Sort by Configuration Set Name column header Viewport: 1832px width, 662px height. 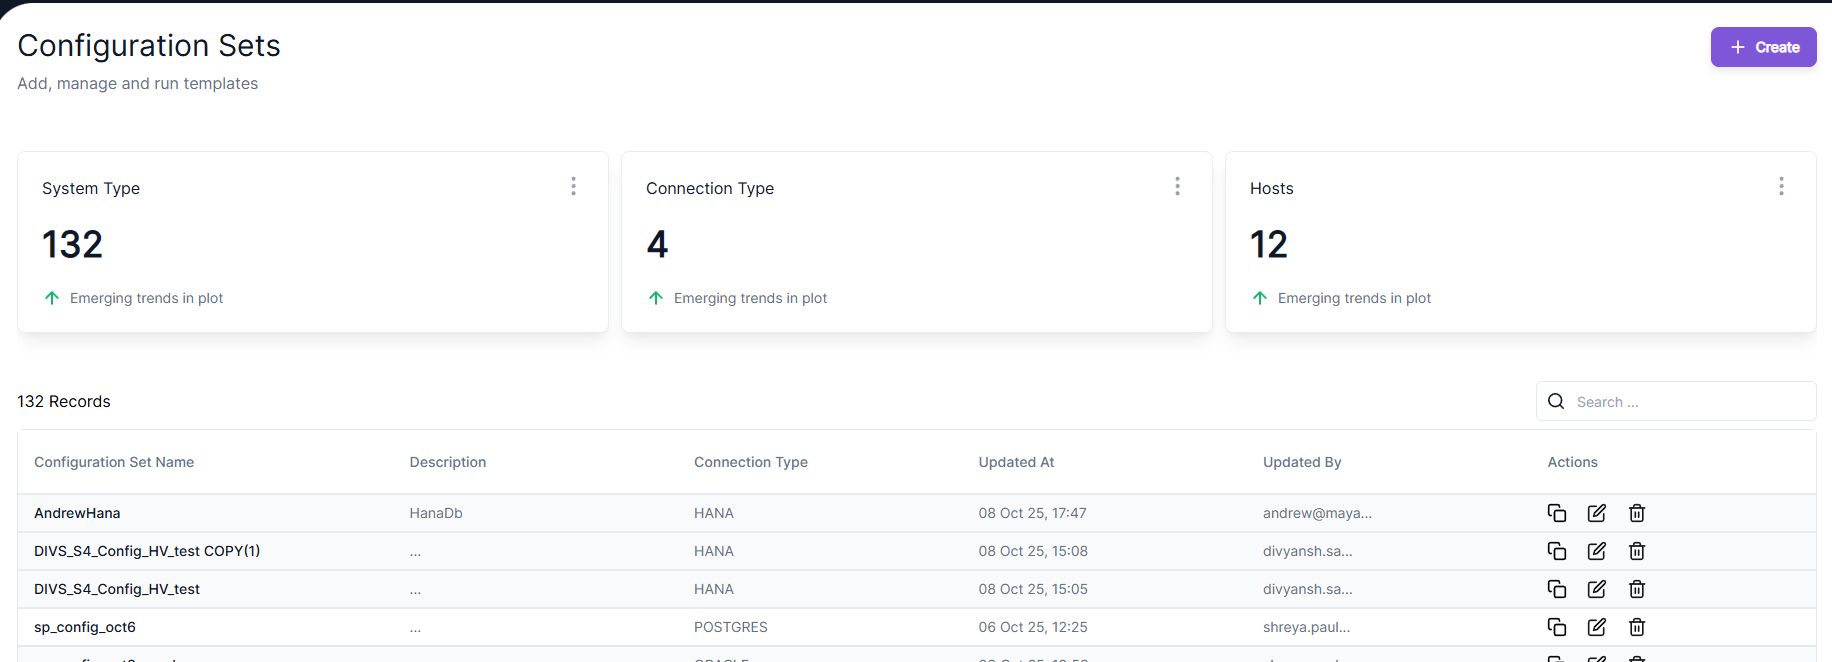tap(114, 462)
